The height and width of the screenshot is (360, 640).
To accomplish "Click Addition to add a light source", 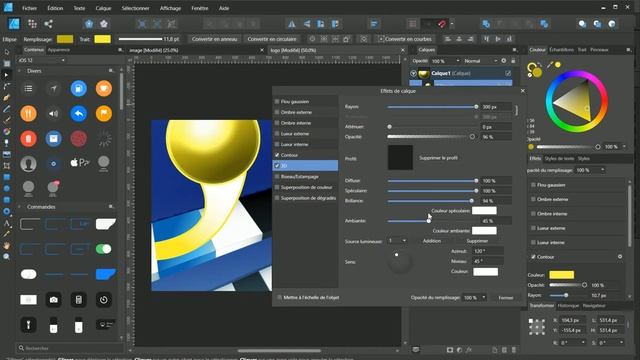I will 431,241.
